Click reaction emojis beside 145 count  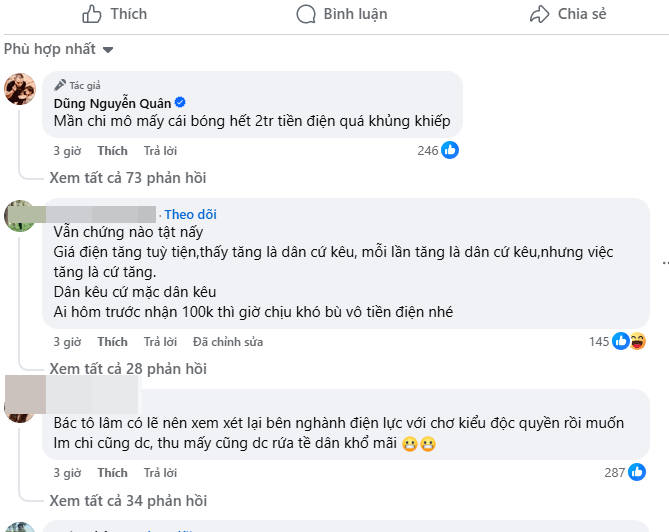pyautogui.click(x=629, y=341)
